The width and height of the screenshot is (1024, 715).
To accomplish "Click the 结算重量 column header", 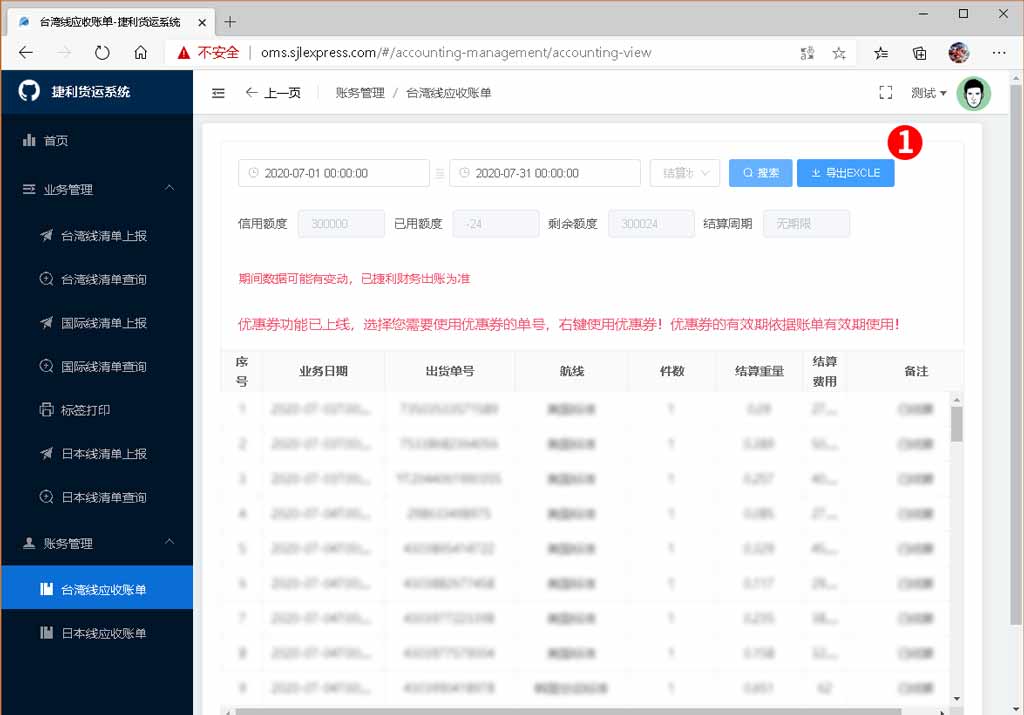I will click(760, 372).
